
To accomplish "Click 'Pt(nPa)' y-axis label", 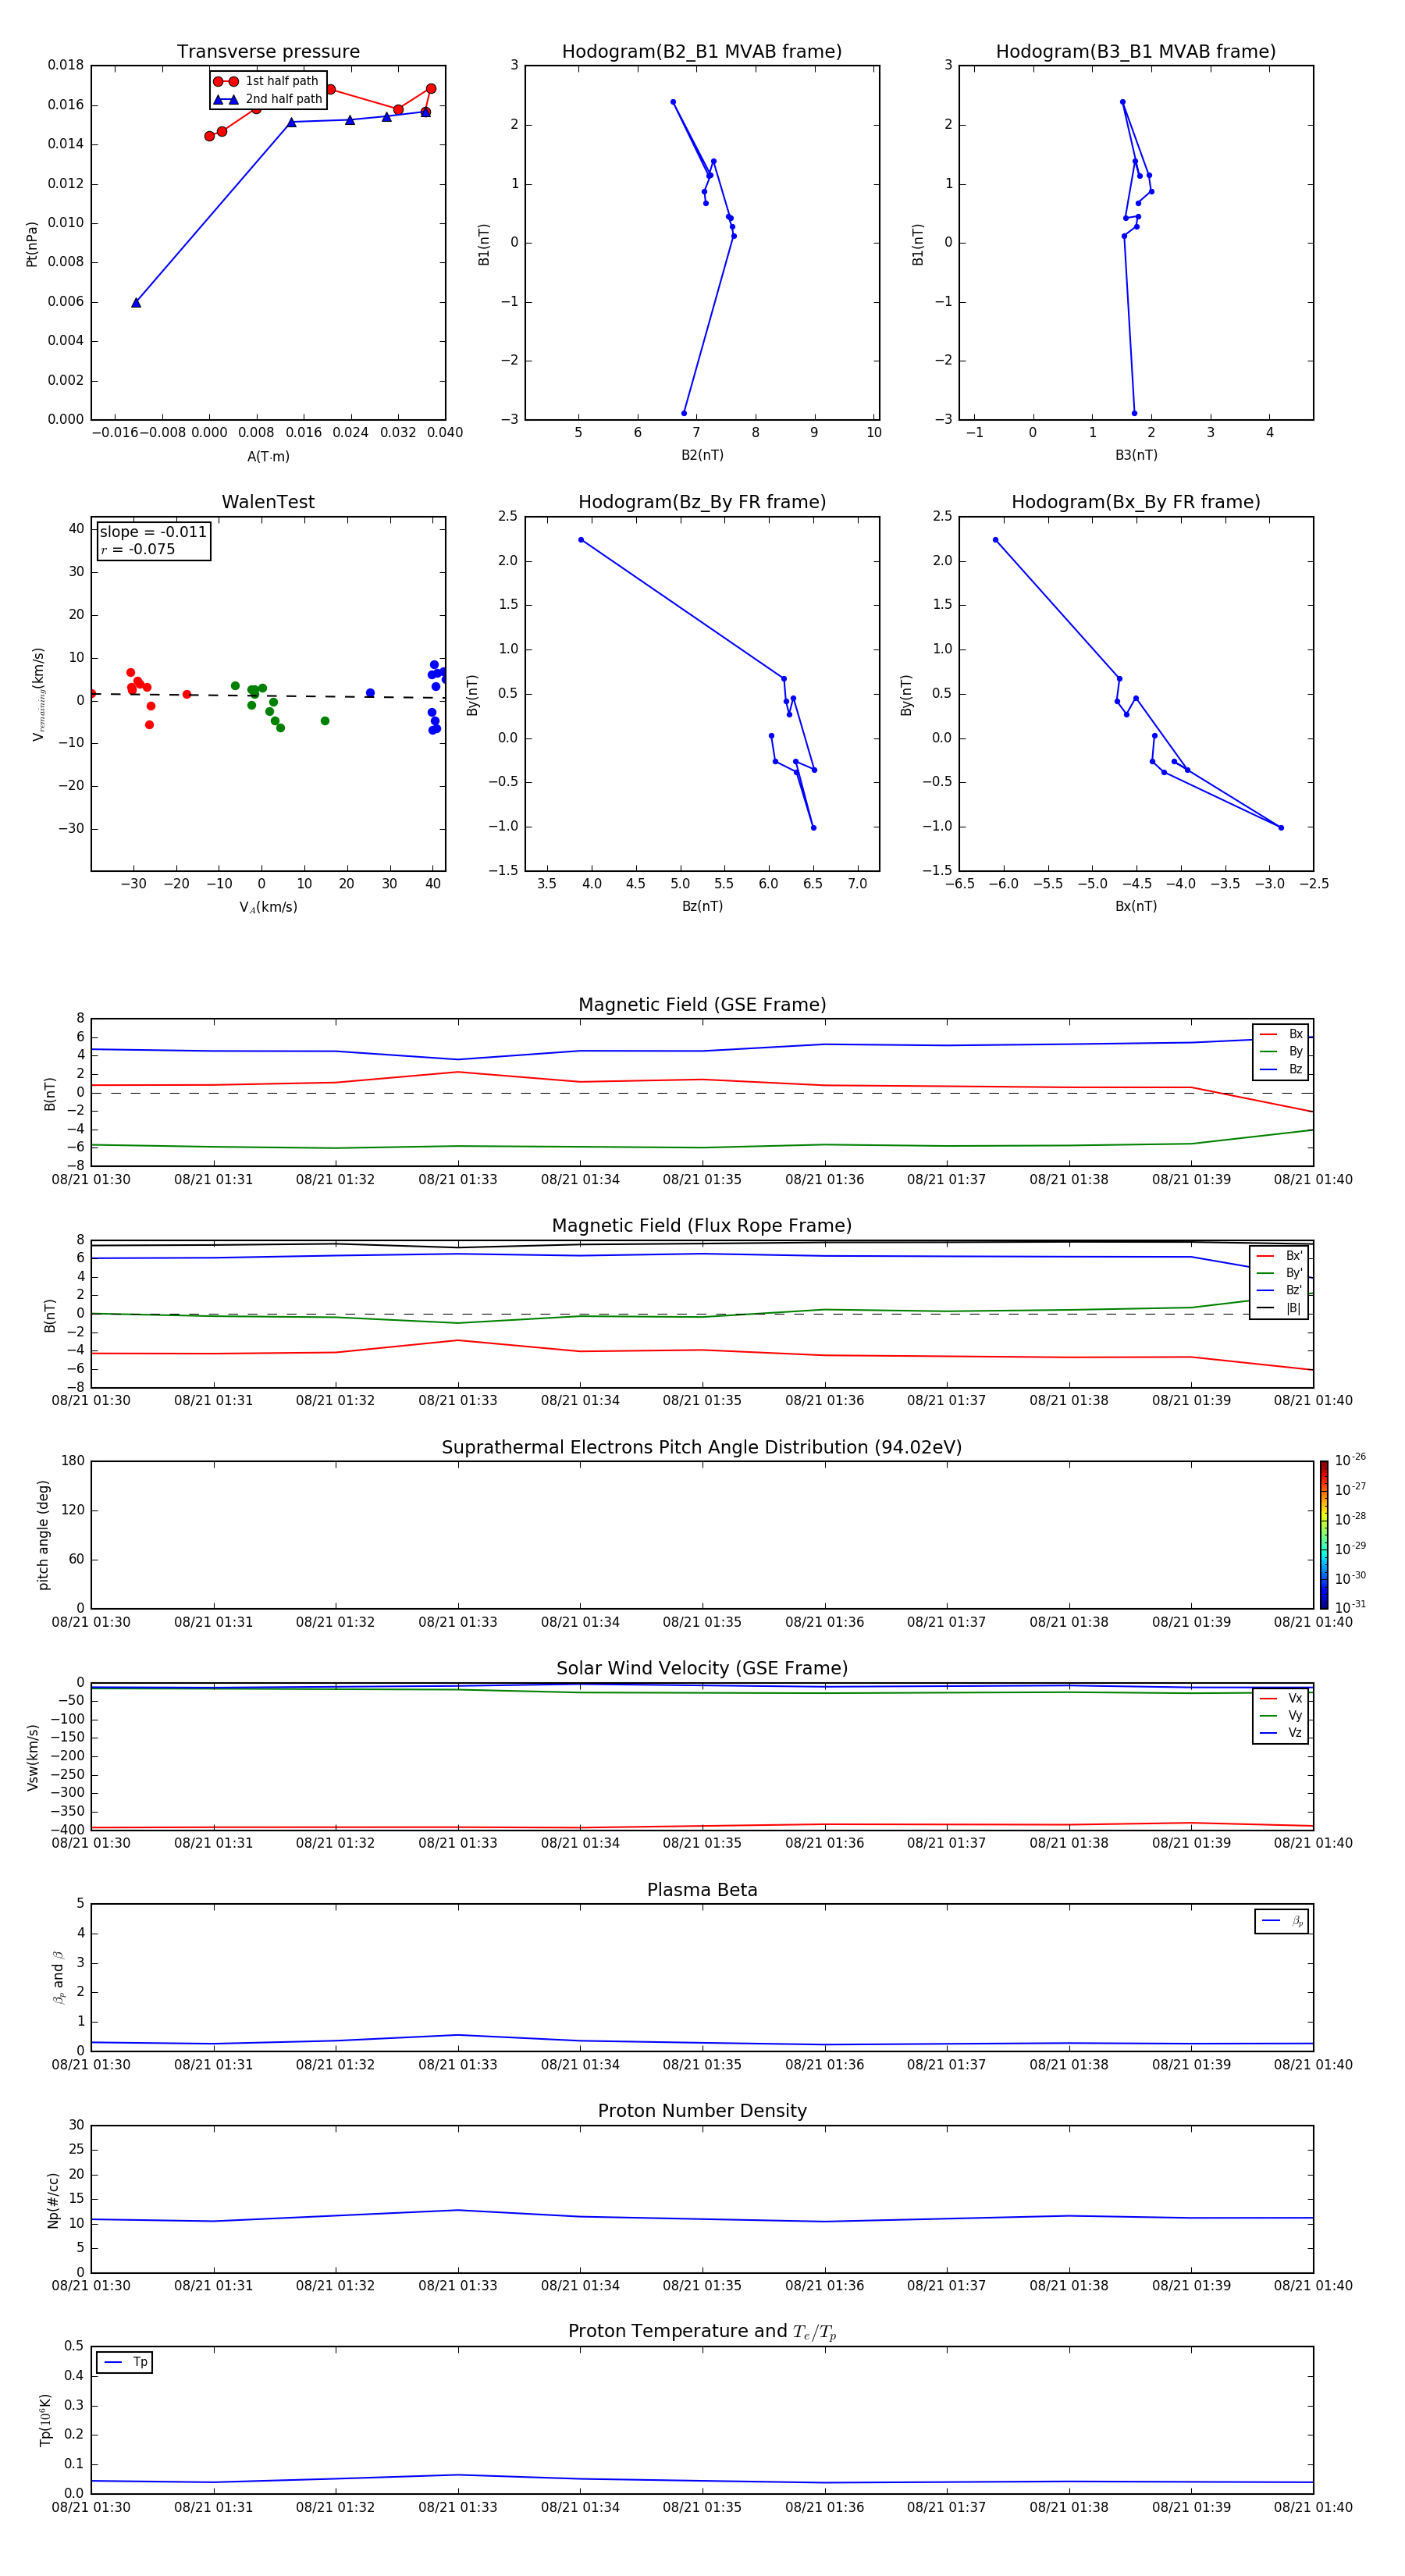I will click(31, 244).
